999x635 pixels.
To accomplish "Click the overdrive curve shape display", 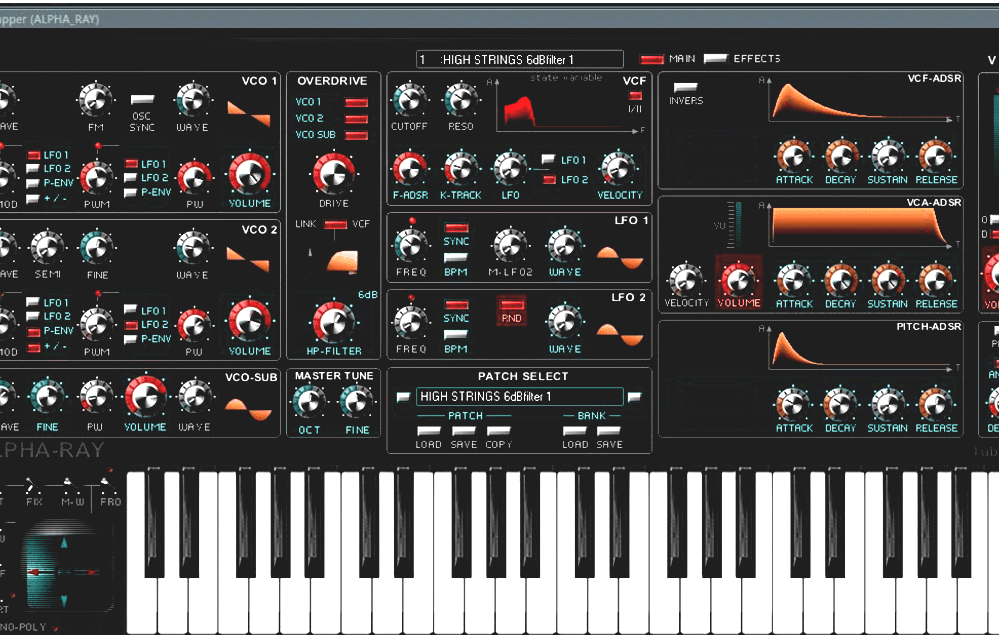I will point(343,261).
